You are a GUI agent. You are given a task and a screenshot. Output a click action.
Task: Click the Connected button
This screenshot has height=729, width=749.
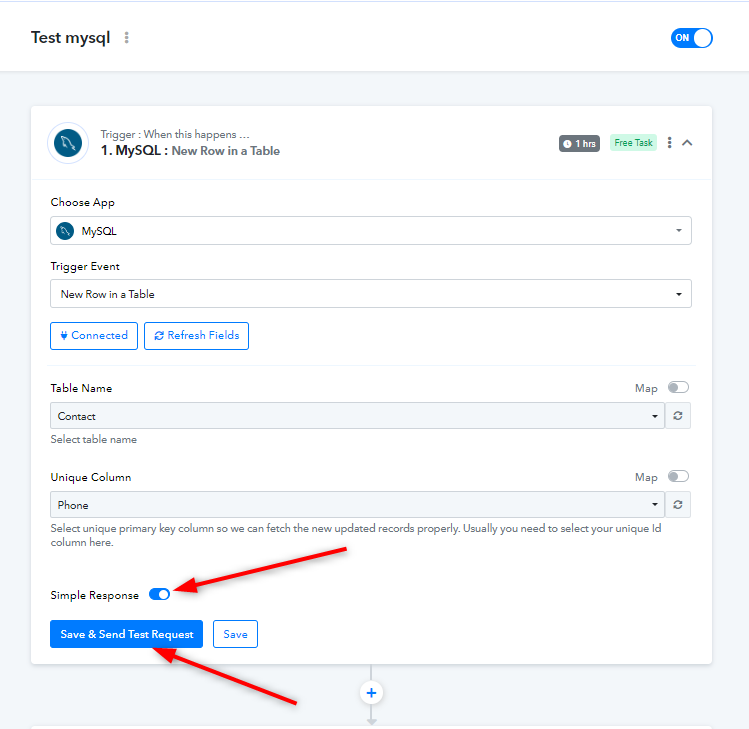click(94, 336)
